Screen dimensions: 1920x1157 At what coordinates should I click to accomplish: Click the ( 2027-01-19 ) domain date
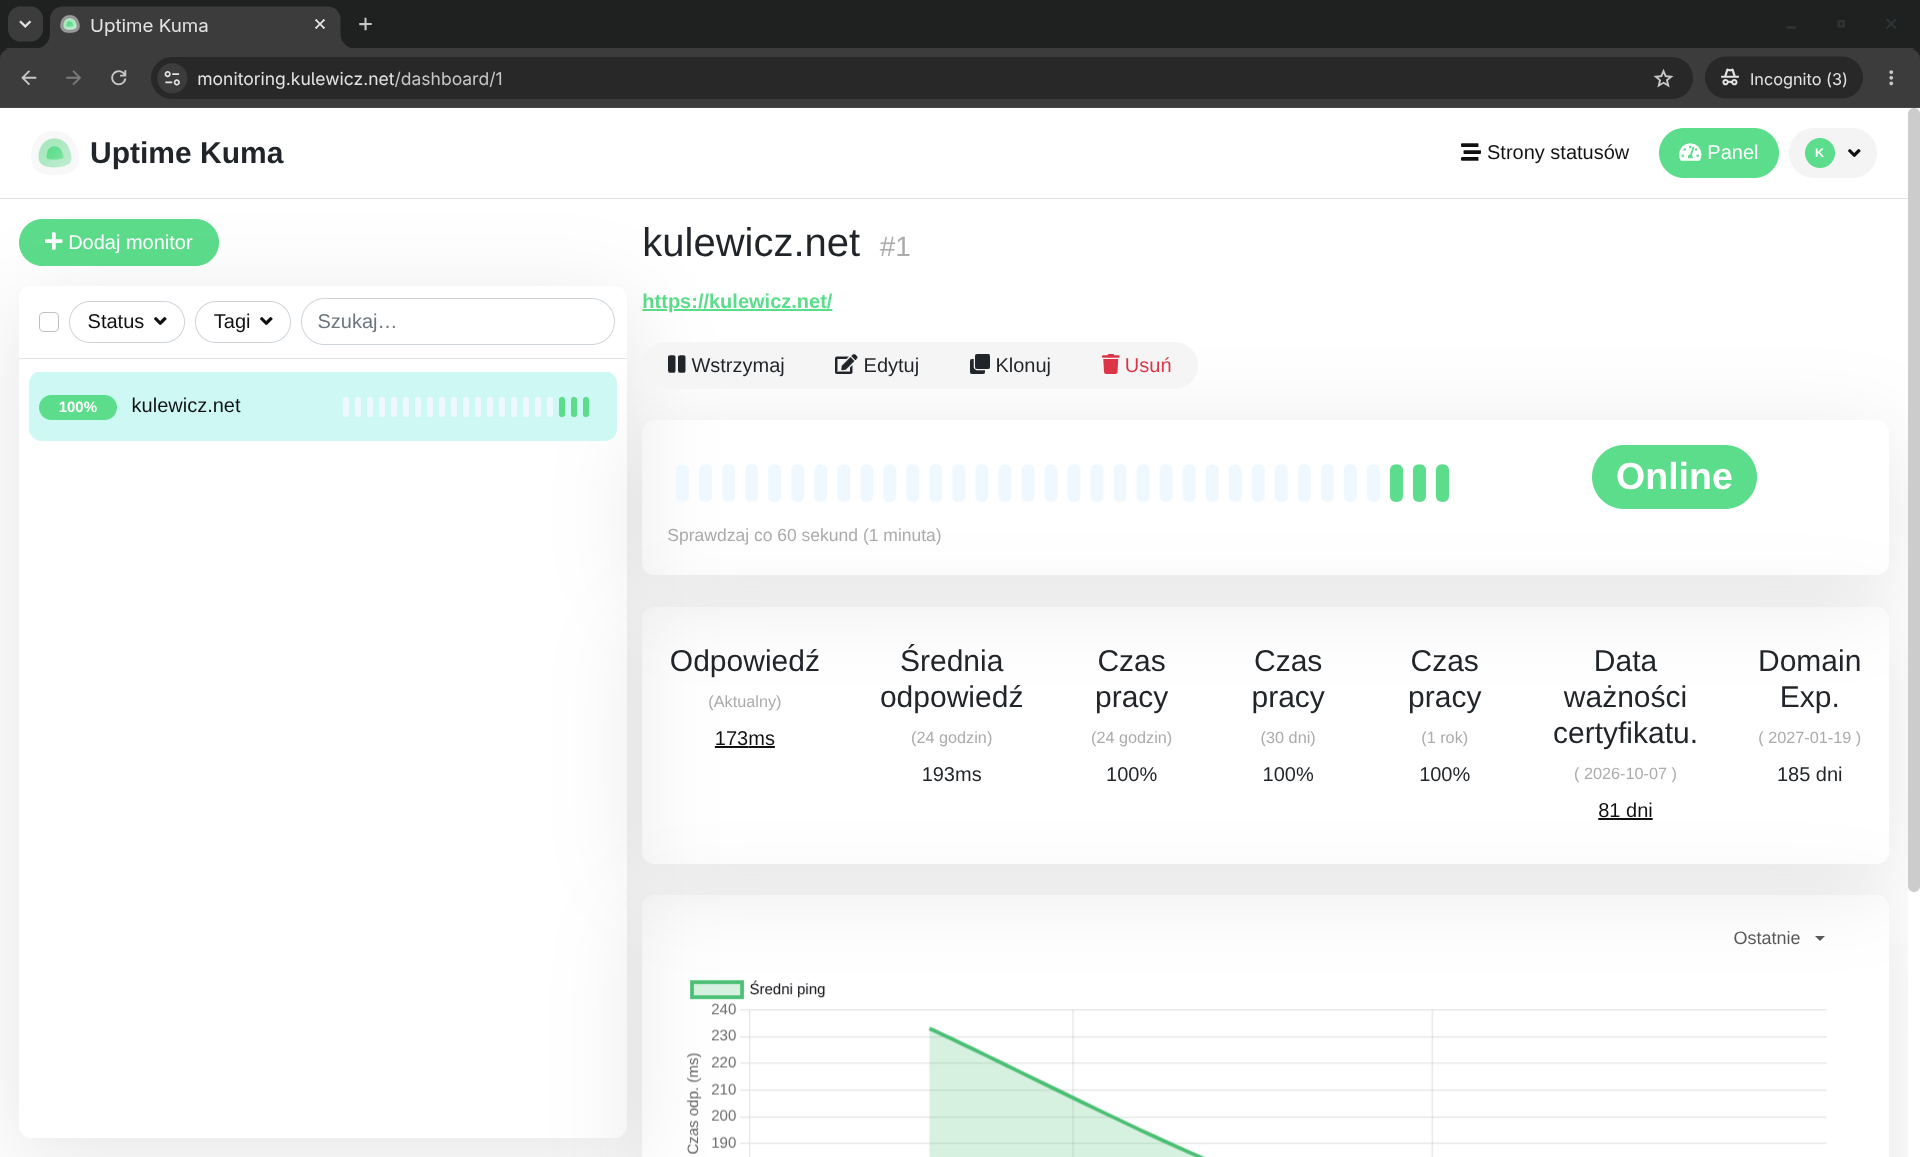click(1809, 737)
